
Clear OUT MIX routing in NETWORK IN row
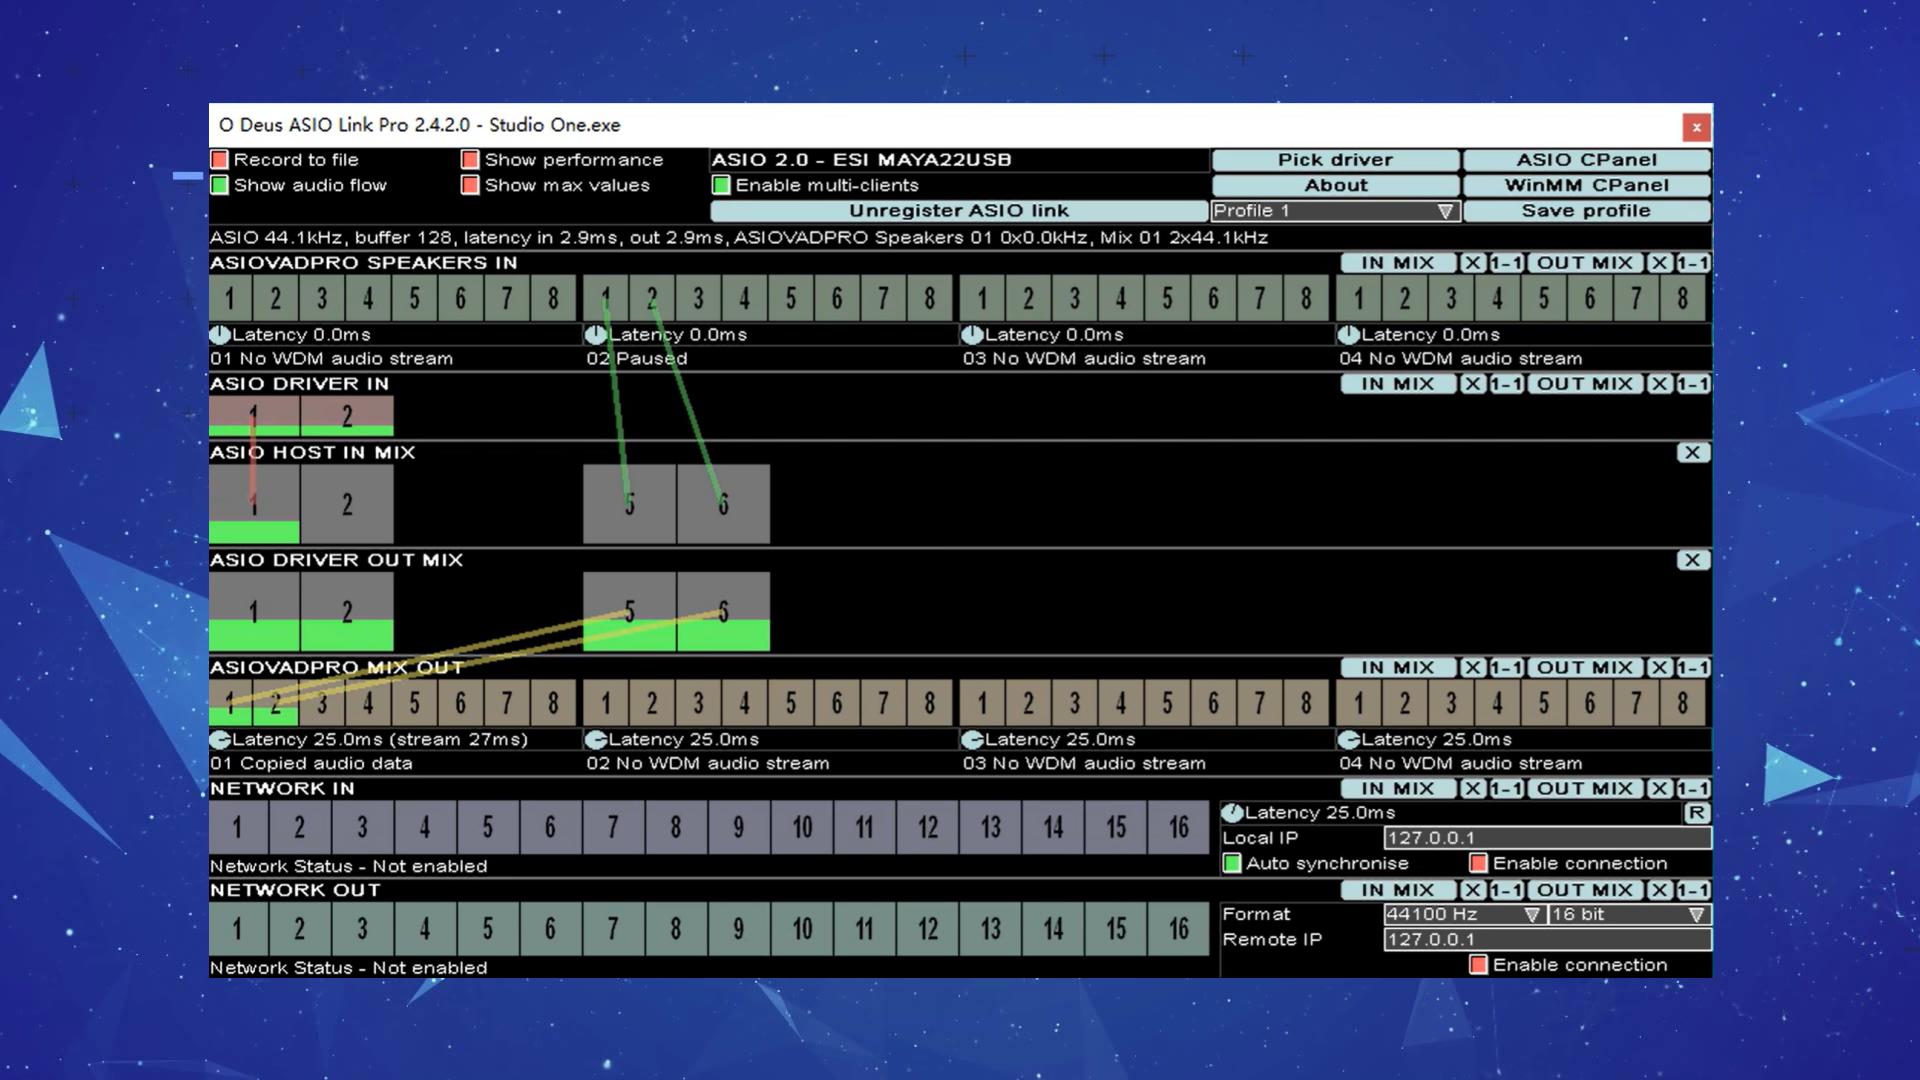coord(1659,789)
